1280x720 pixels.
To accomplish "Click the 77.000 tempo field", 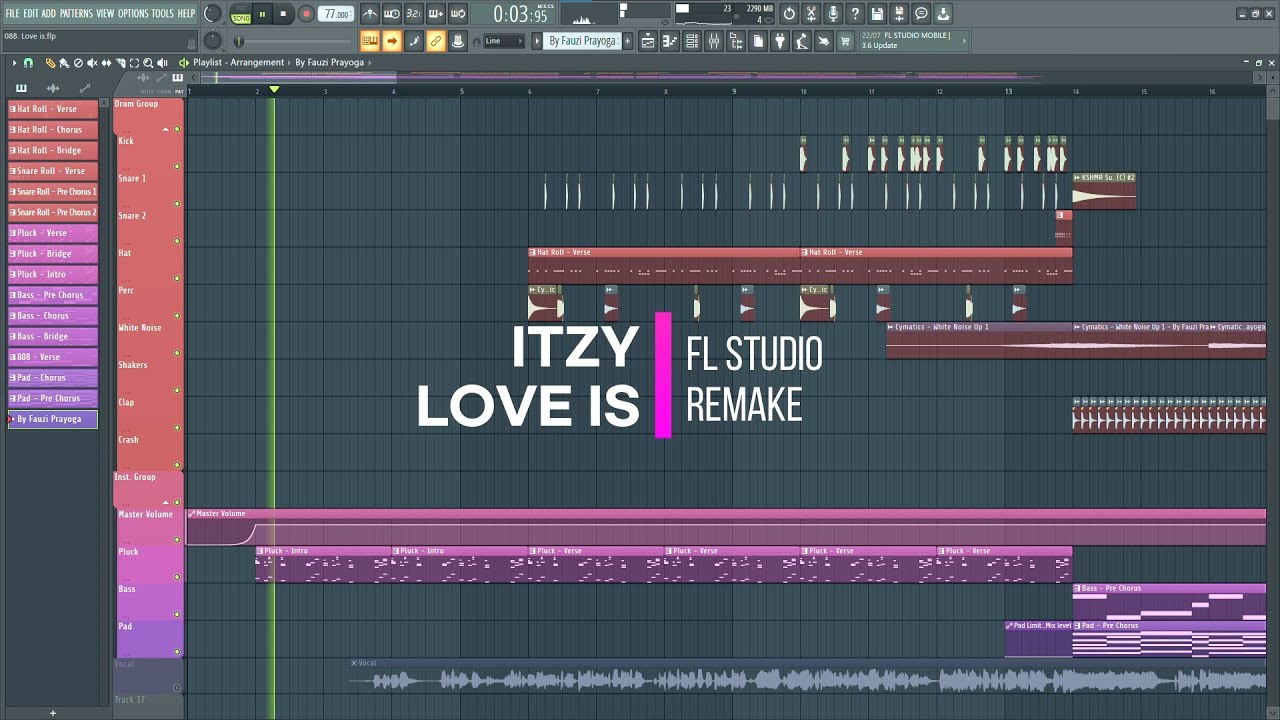I will point(337,14).
